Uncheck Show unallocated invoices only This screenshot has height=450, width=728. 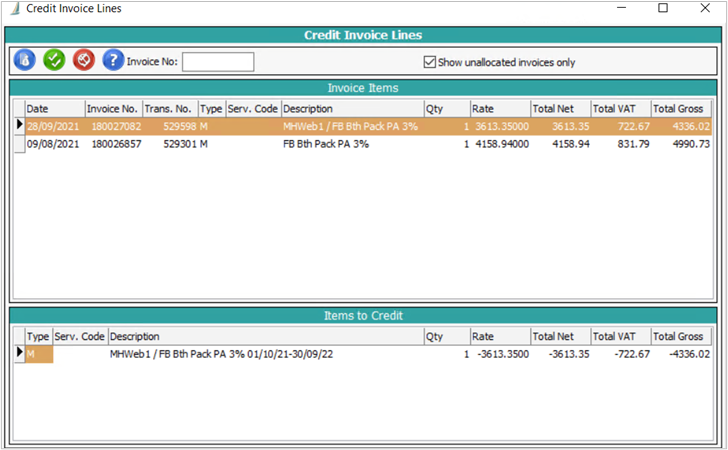point(429,62)
